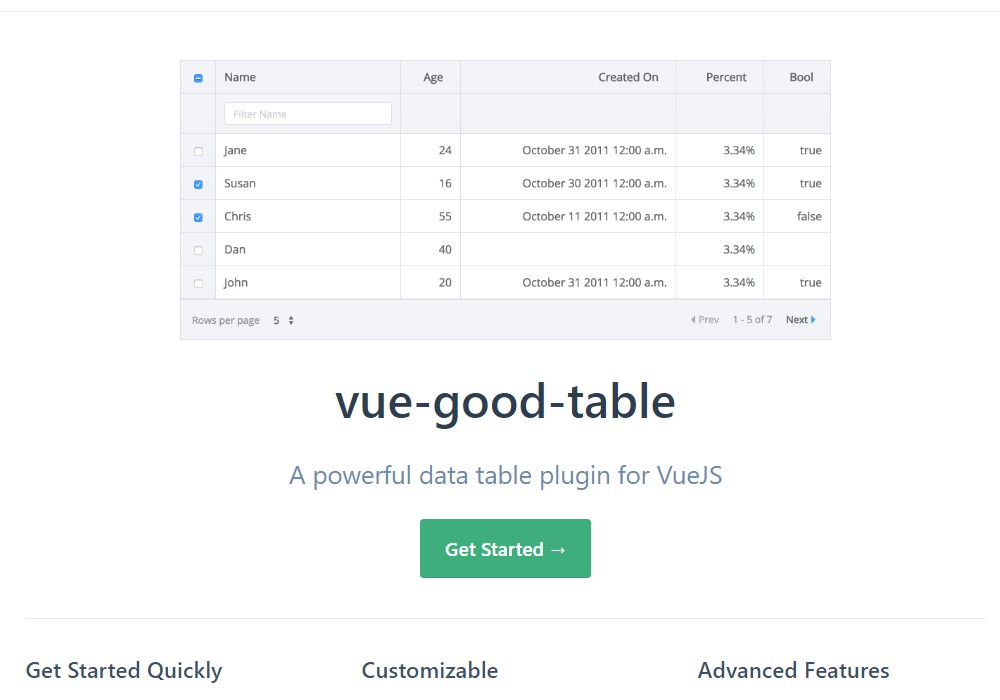The width and height of the screenshot is (1000, 700).
Task: Click the Get Started button
Action: point(505,548)
